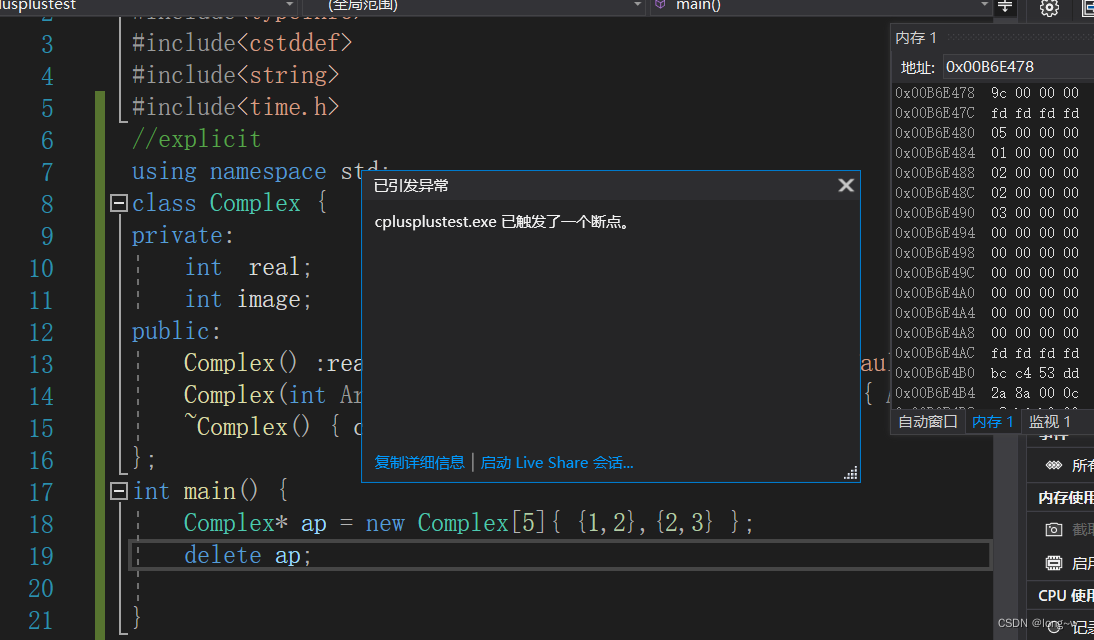Click the purple cube icon before main()
Viewport: 1094px width, 640px height.
click(660, 7)
